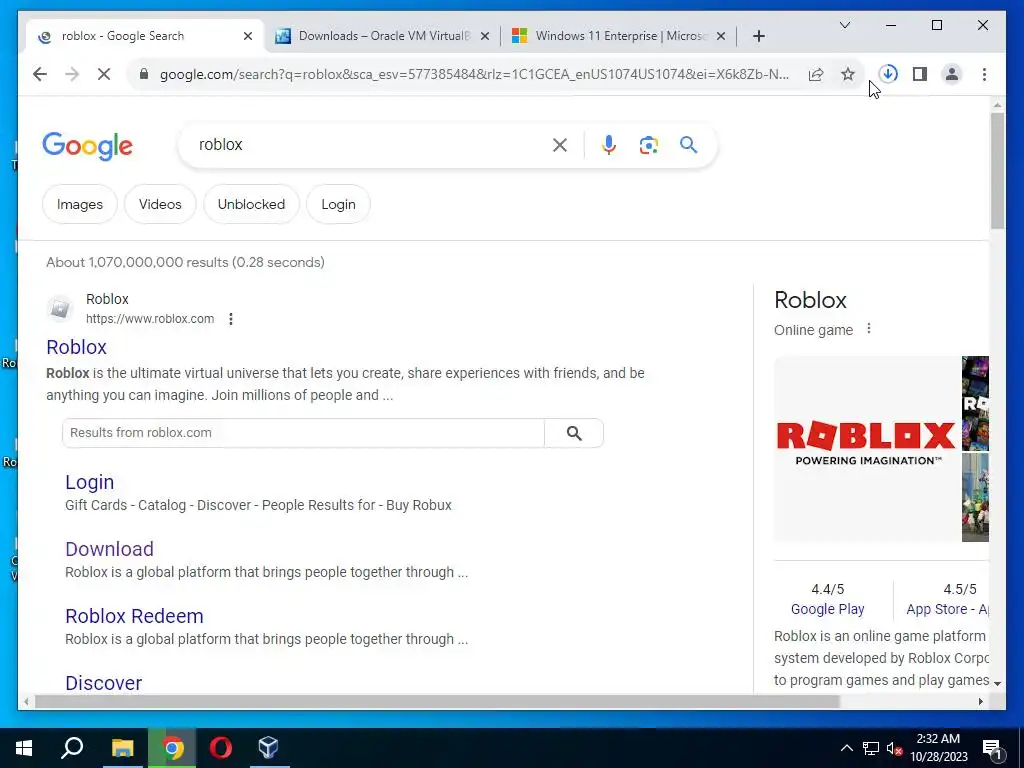Click the forward navigation arrow

(72, 74)
